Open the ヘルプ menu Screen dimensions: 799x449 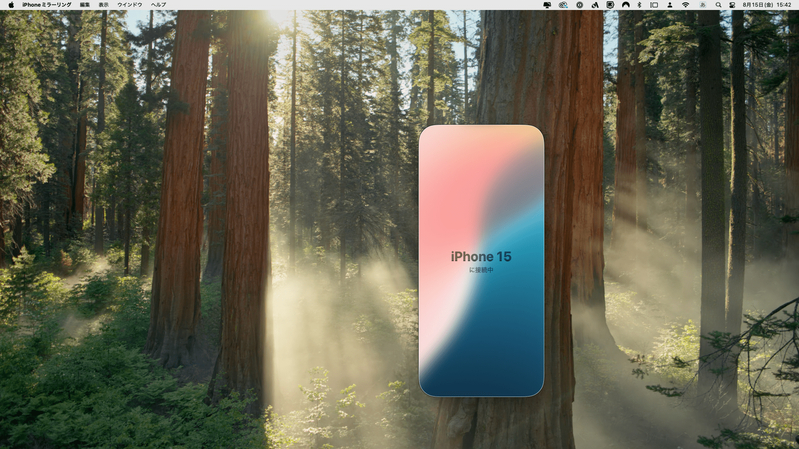tap(158, 5)
